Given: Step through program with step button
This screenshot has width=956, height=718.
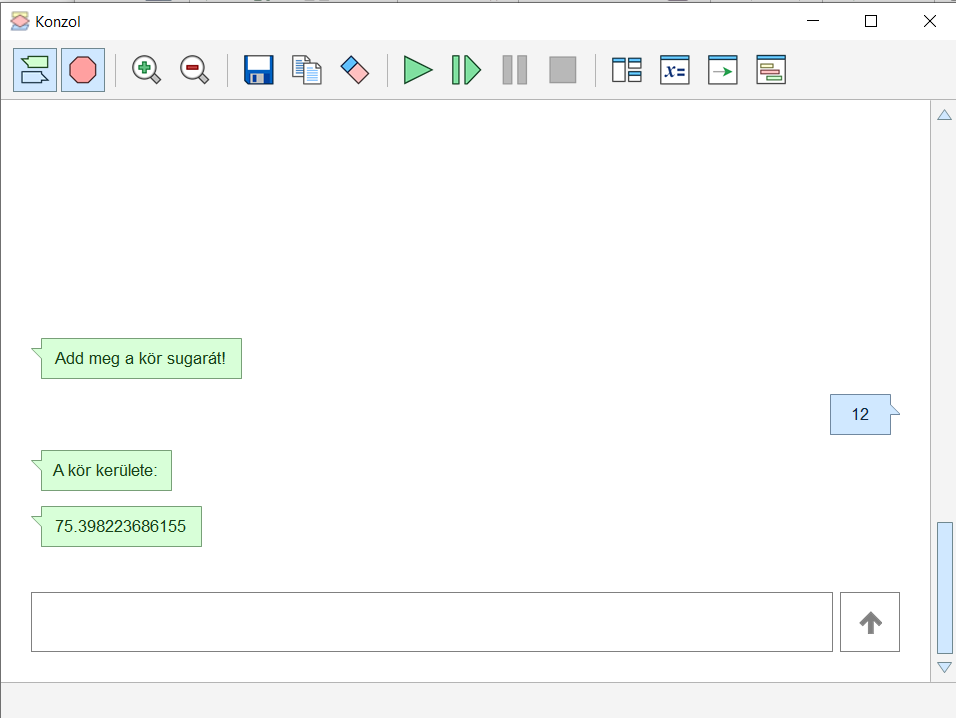Looking at the screenshot, I should (x=466, y=70).
